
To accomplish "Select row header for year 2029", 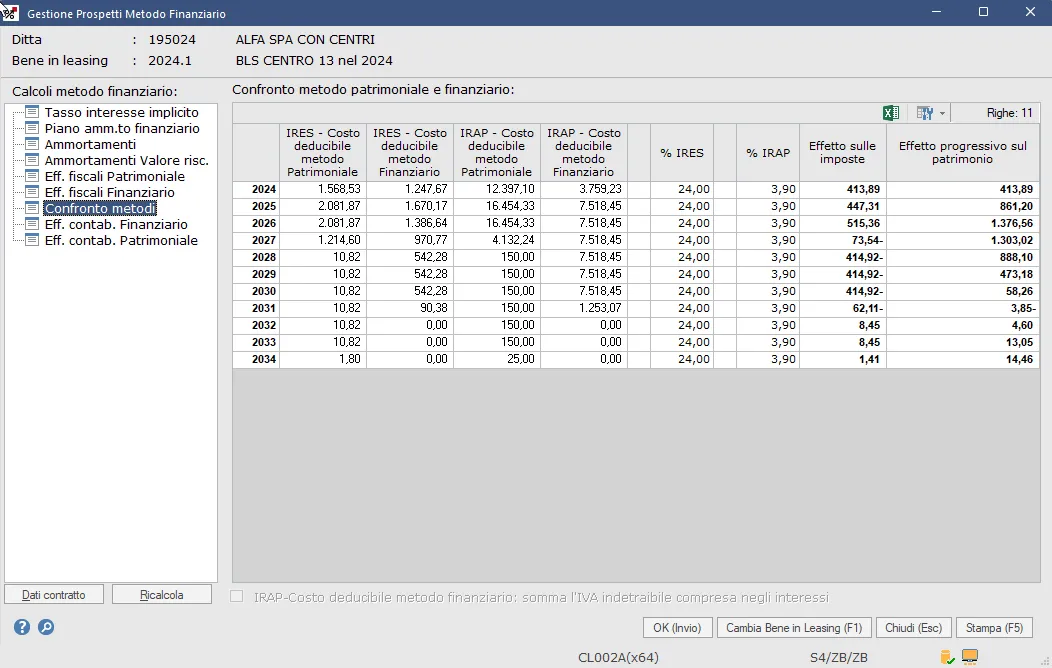I will coord(256,274).
